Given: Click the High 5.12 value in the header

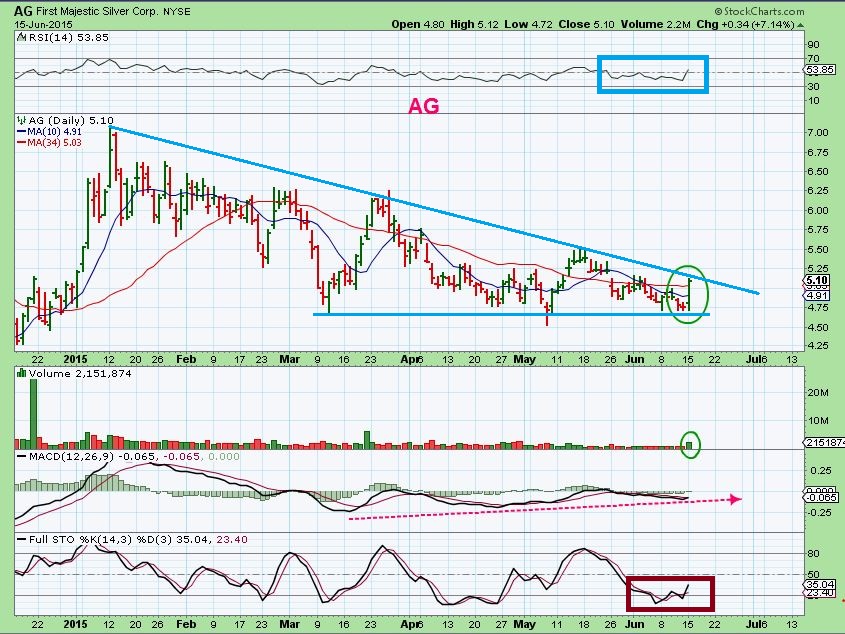Looking at the screenshot, I should (474, 24).
